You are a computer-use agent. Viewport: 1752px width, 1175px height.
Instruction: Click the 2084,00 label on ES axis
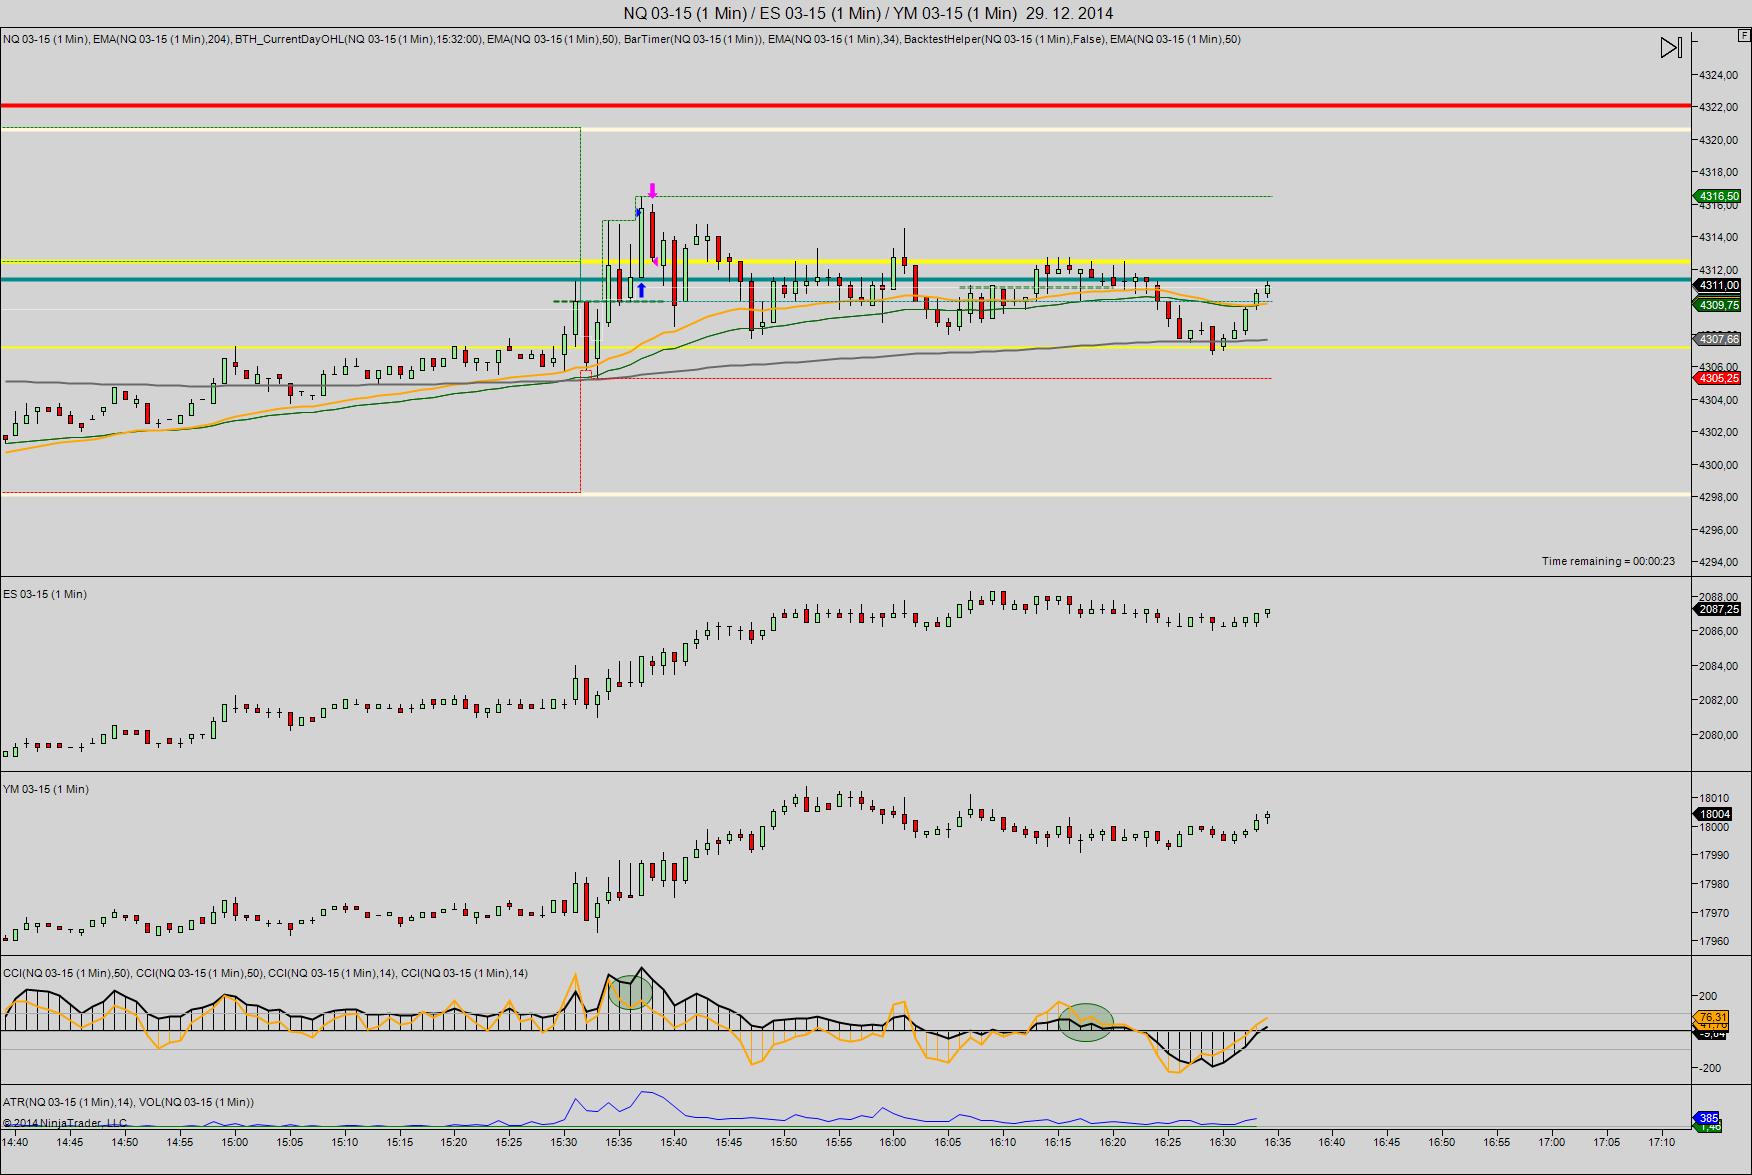coord(1718,666)
